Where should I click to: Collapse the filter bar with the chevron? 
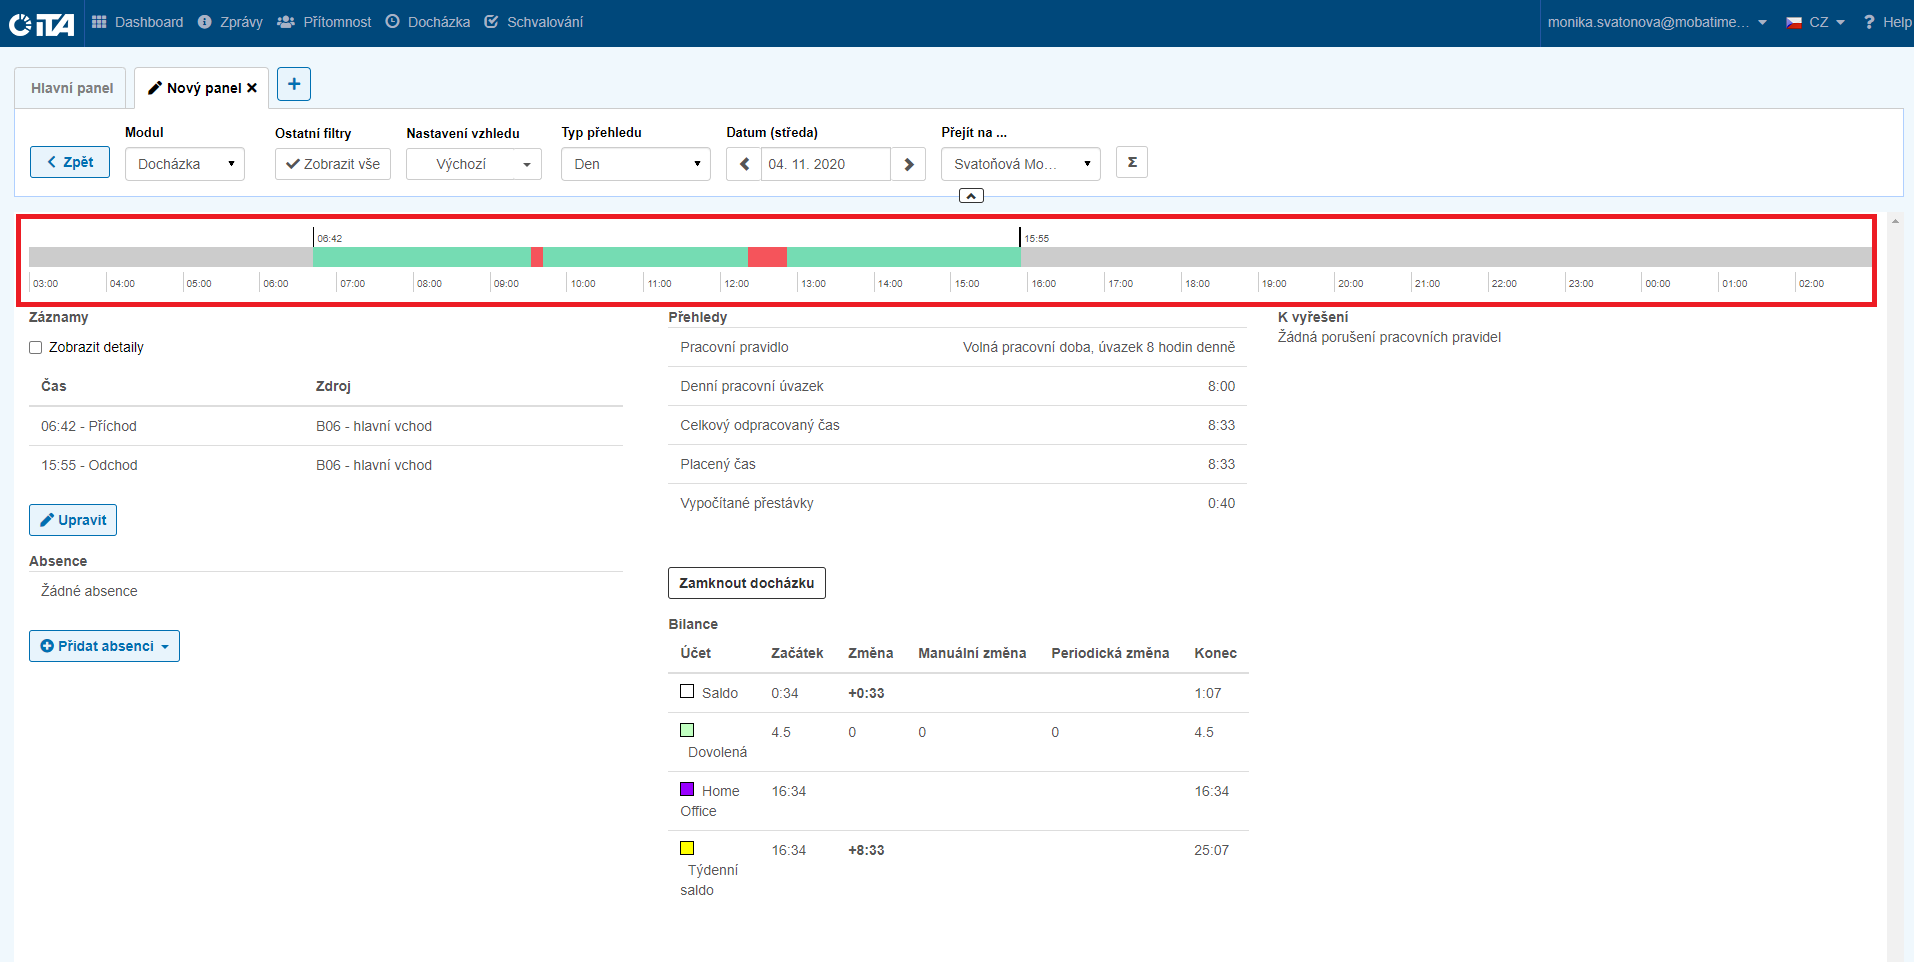point(971,196)
